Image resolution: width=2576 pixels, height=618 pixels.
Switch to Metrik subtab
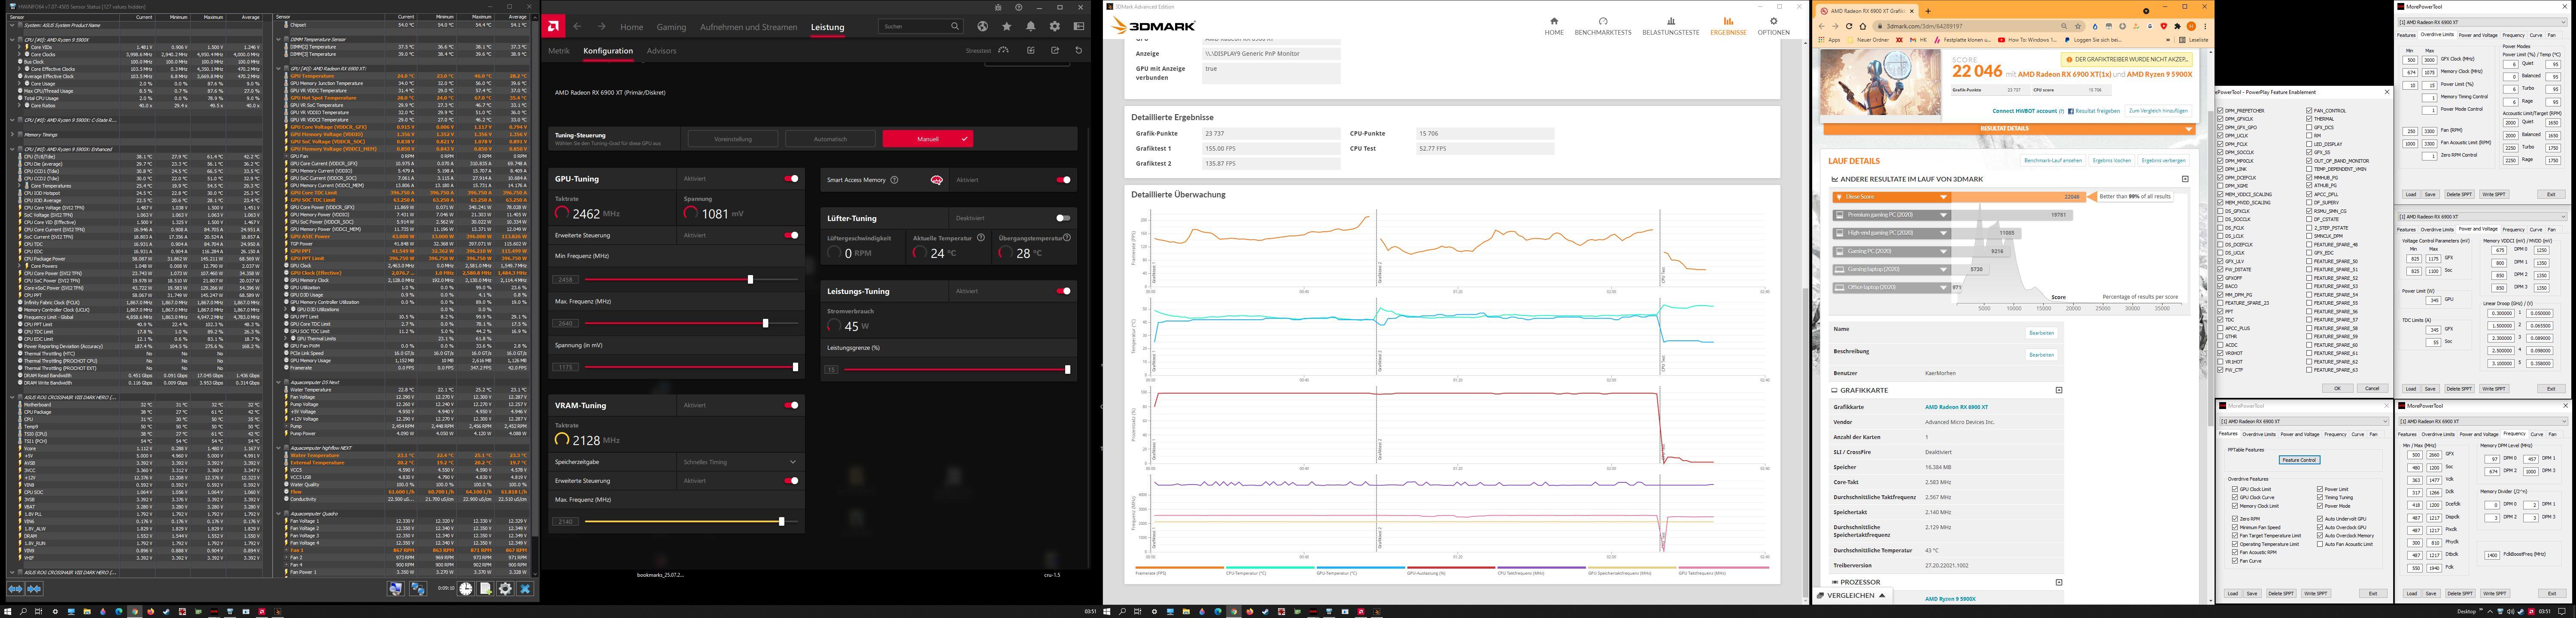(559, 51)
